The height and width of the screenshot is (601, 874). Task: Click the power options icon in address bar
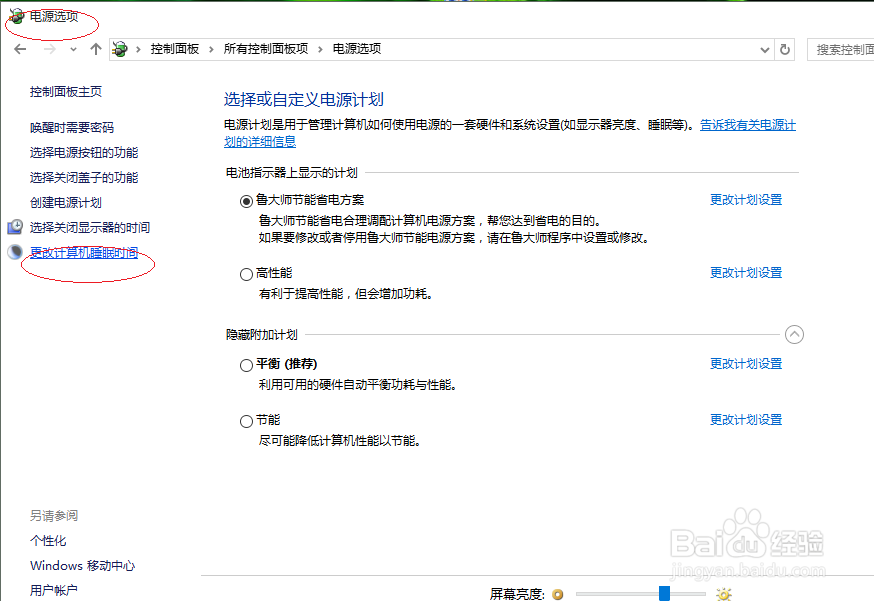[120, 49]
